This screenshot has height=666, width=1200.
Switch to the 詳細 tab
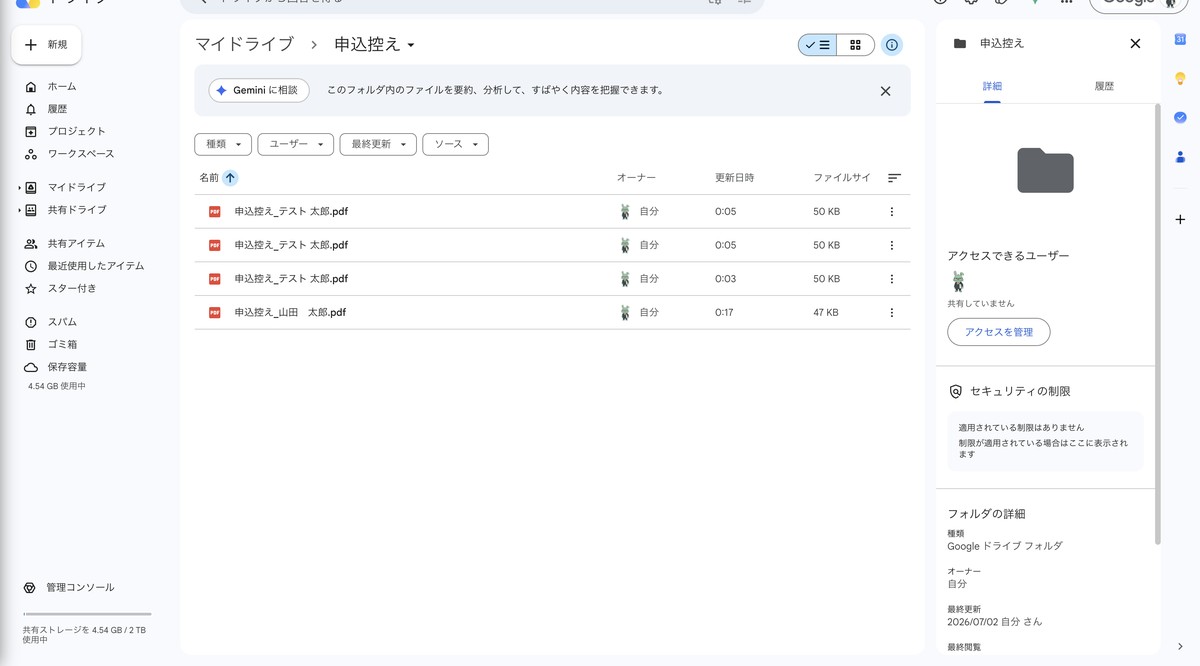pyautogui.click(x=992, y=87)
